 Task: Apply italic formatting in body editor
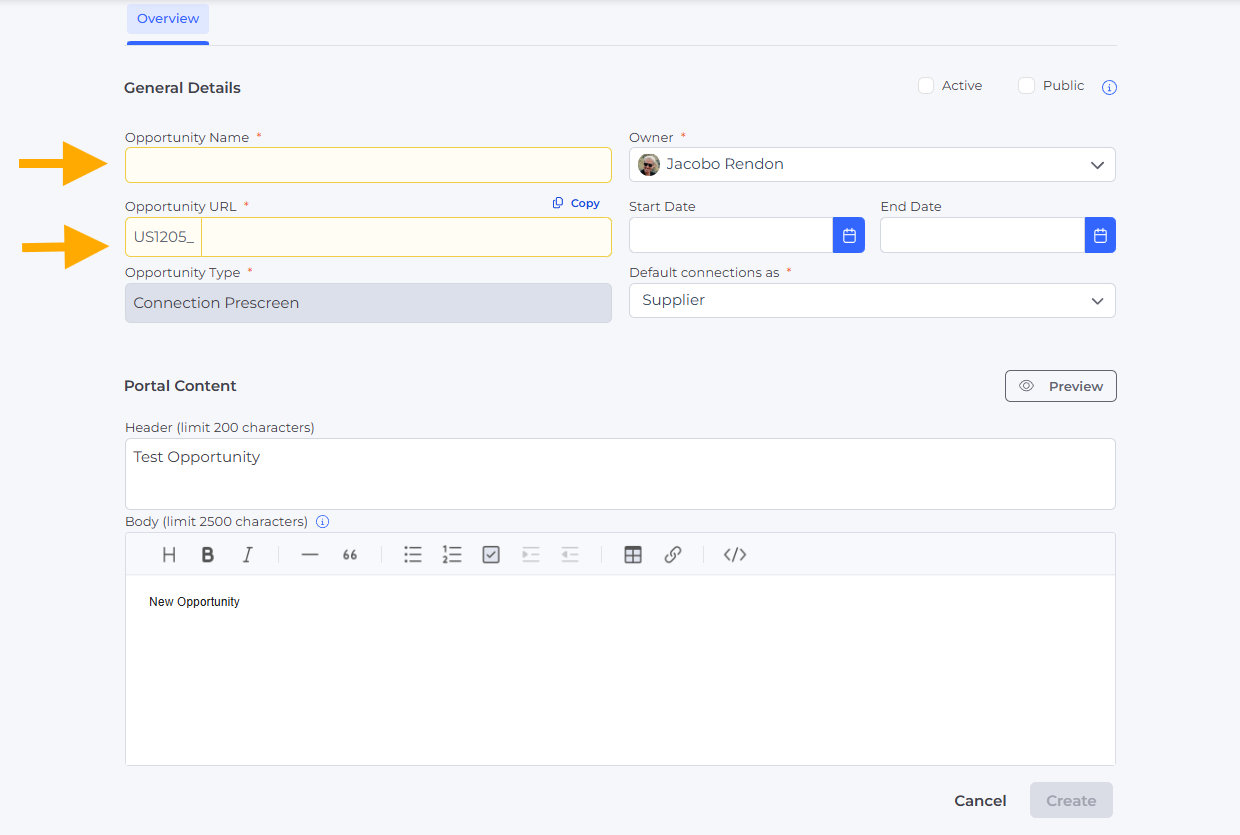pyautogui.click(x=247, y=555)
